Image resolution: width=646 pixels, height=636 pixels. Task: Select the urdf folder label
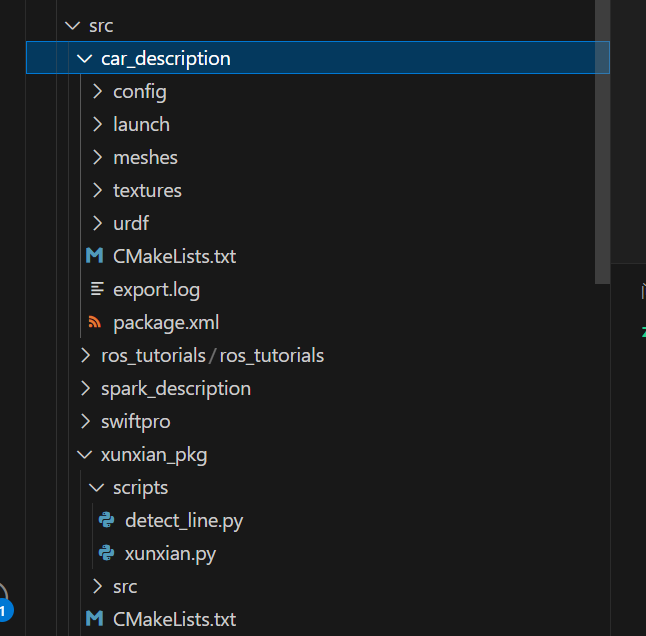pyautogui.click(x=131, y=223)
